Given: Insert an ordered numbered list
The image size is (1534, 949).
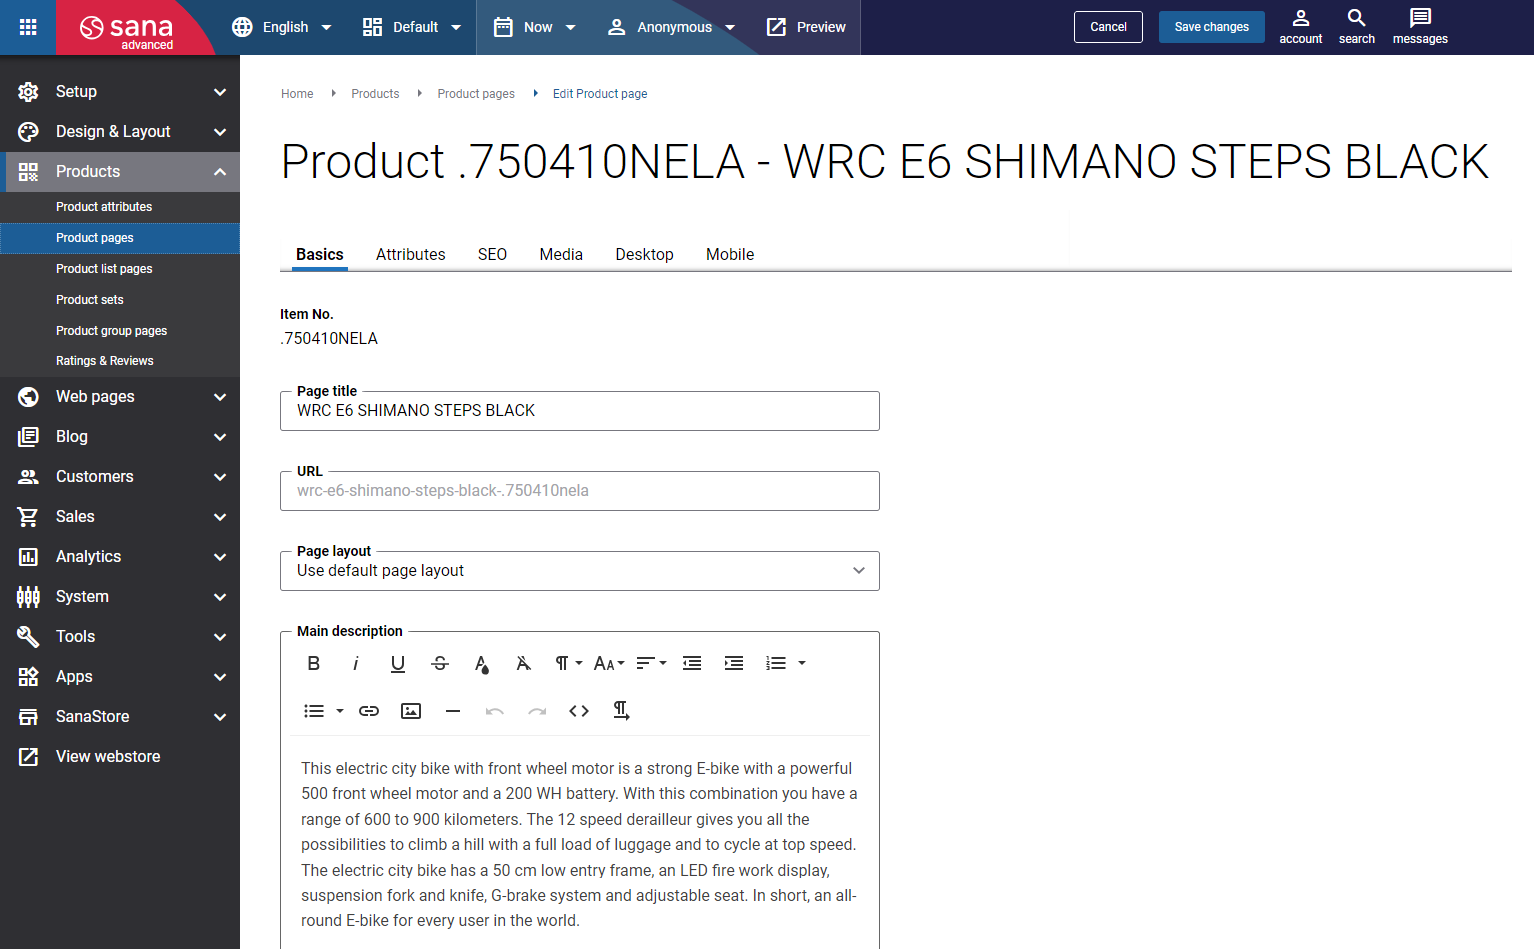Looking at the screenshot, I should click(776, 663).
